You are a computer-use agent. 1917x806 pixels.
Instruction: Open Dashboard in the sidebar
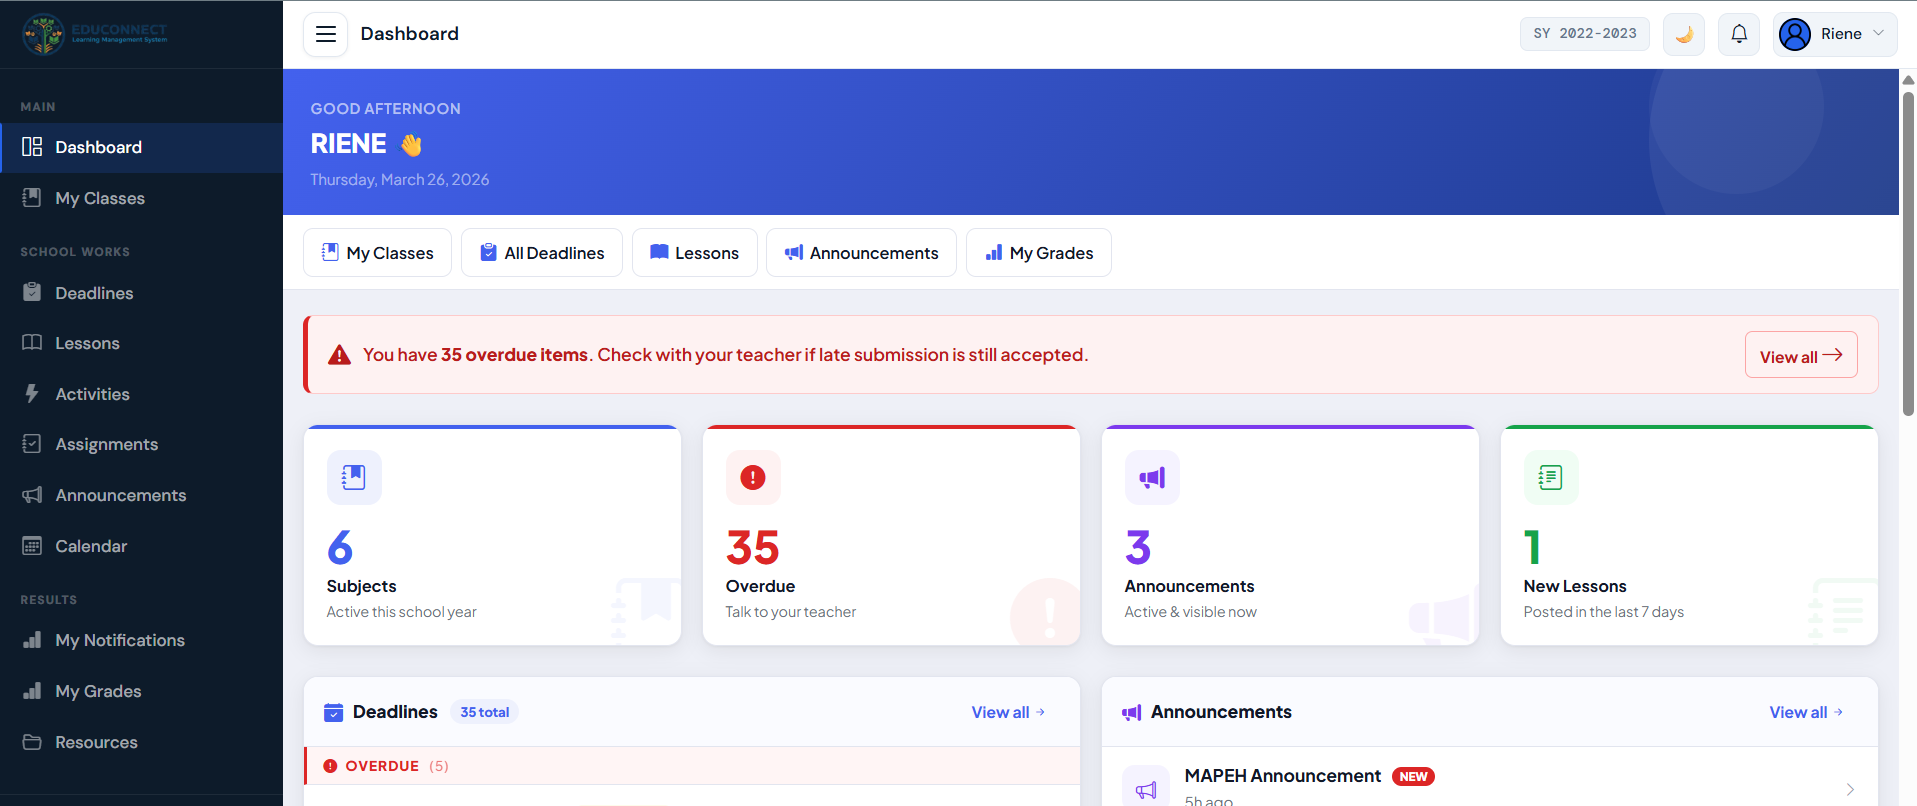point(141,148)
